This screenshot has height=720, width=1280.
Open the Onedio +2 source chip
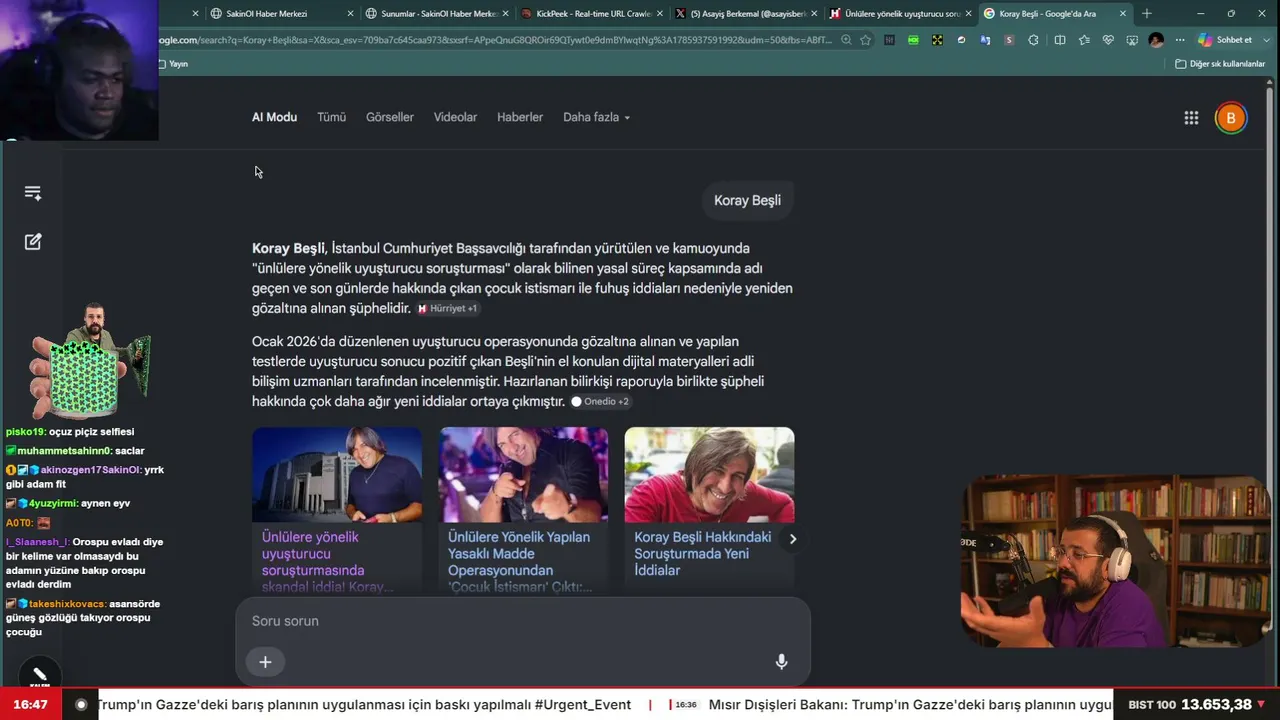[600, 402]
